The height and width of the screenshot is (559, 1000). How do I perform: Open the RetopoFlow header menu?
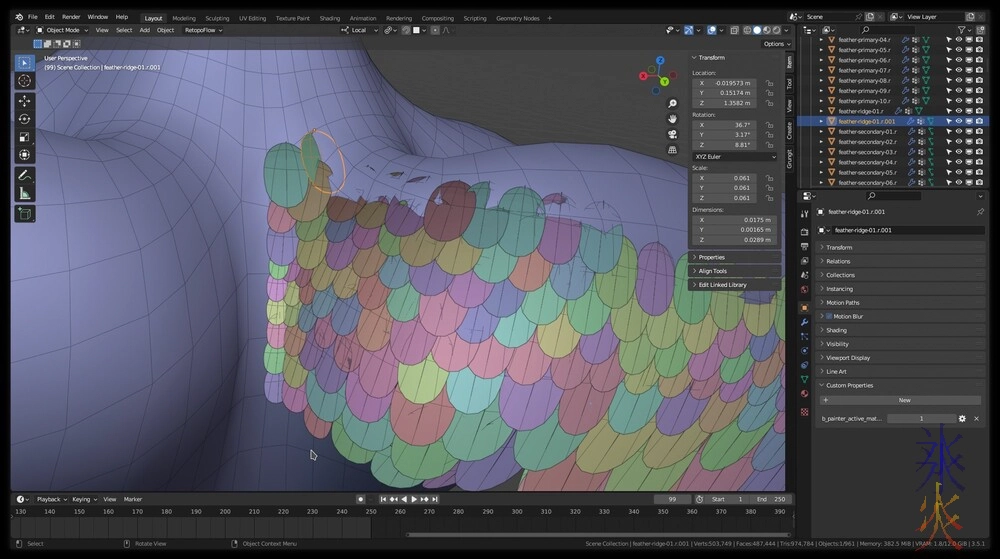(x=201, y=30)
